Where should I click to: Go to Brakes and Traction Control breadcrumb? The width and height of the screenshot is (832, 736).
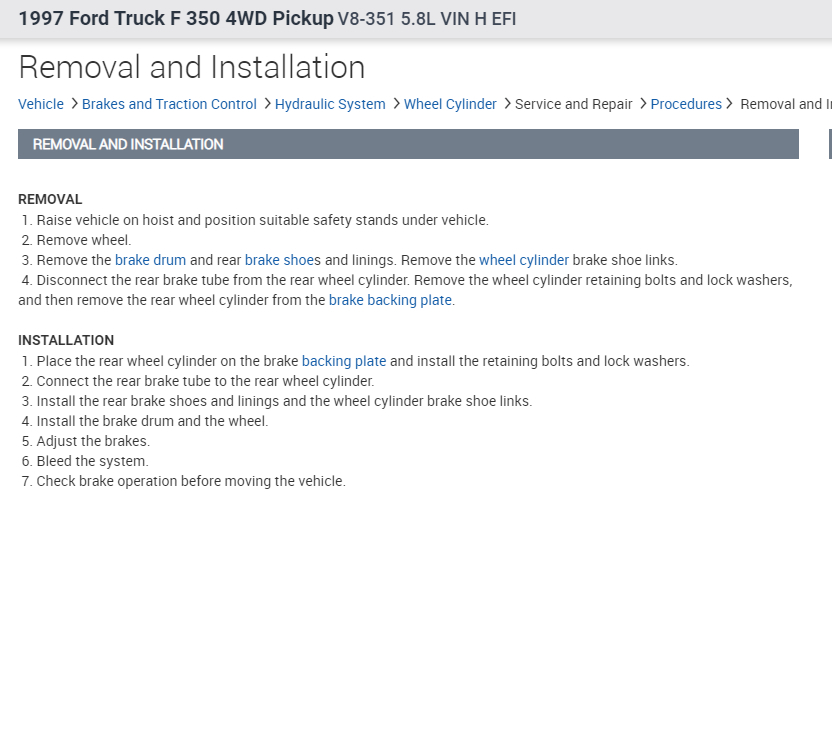[x=169, y=104]
